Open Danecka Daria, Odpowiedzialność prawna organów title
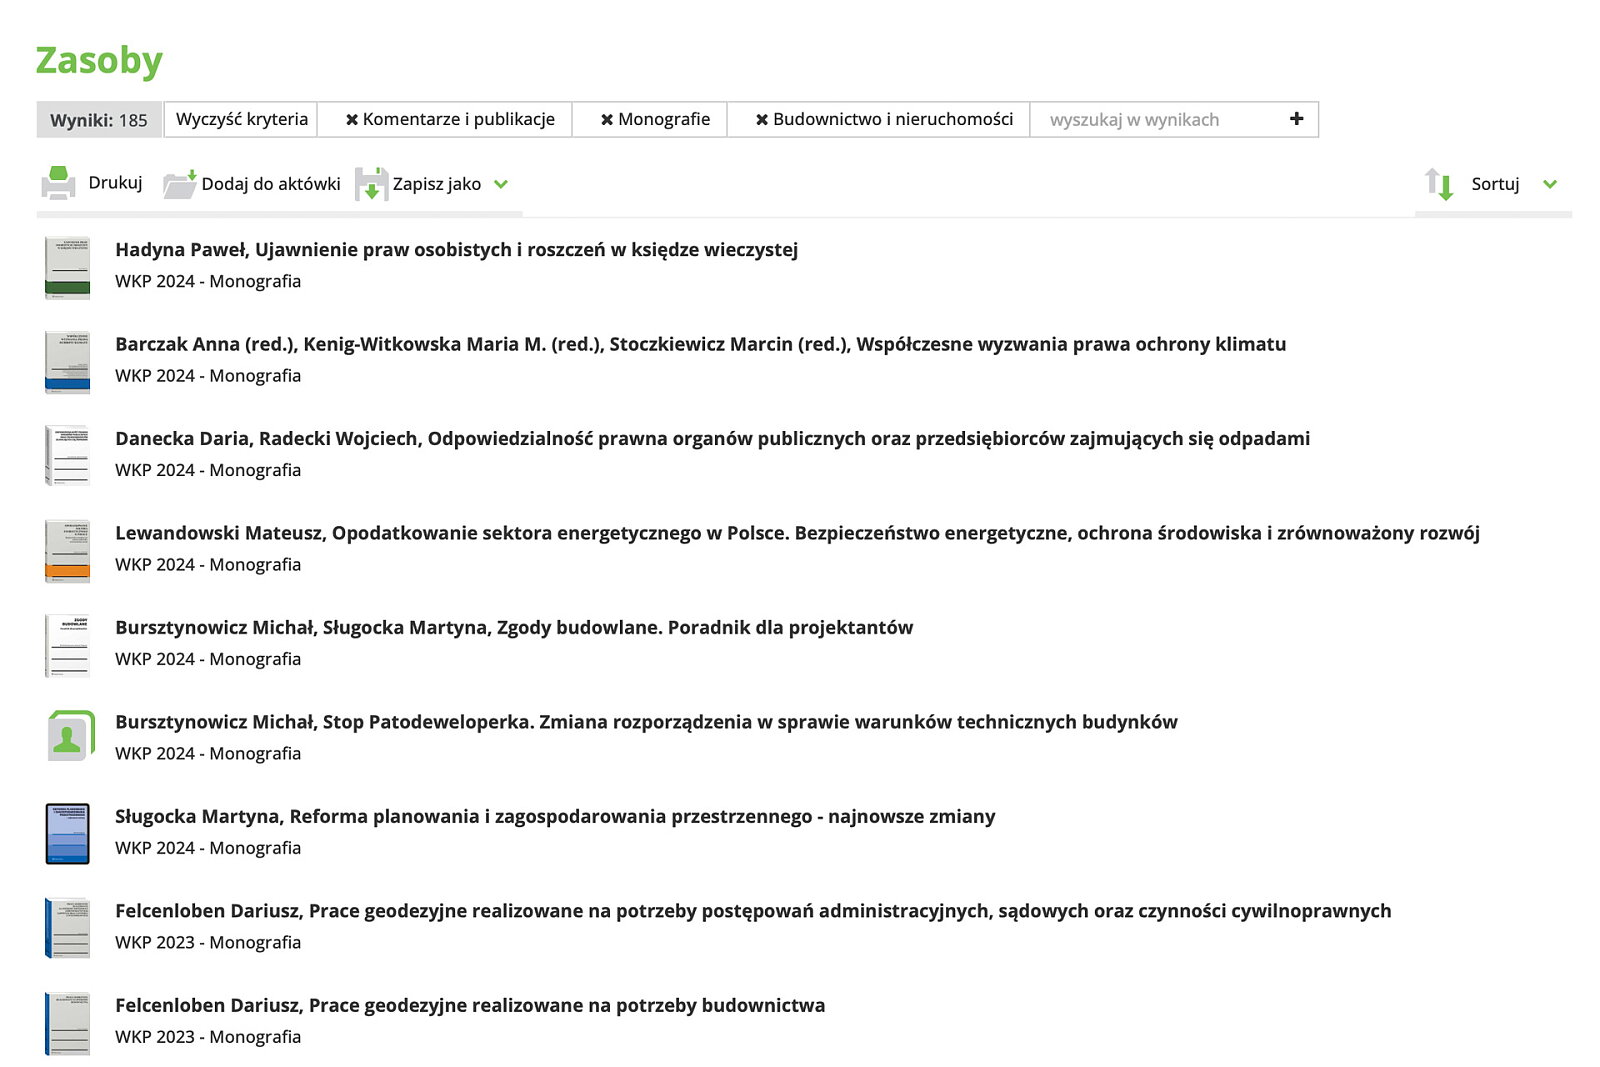 (712, 439)
